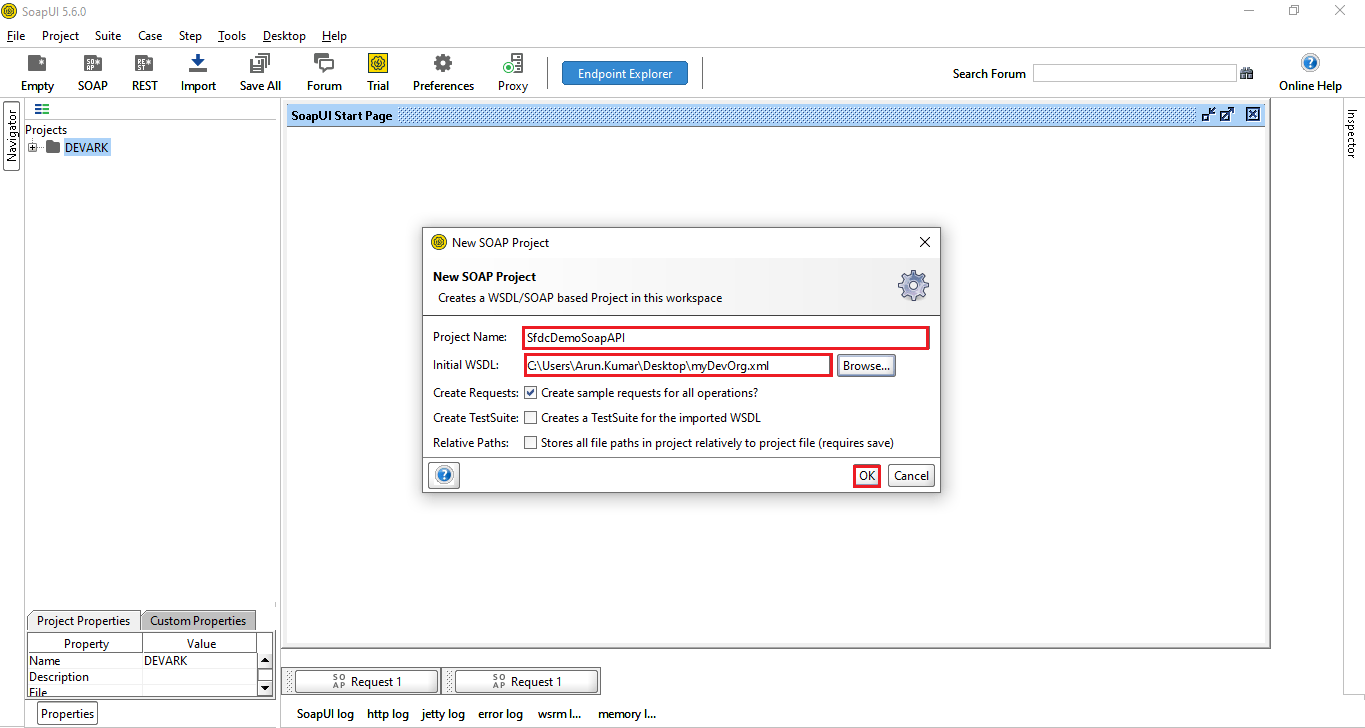
Task: Enable Create a TestSuite checkbox
Action: point(531,418)
